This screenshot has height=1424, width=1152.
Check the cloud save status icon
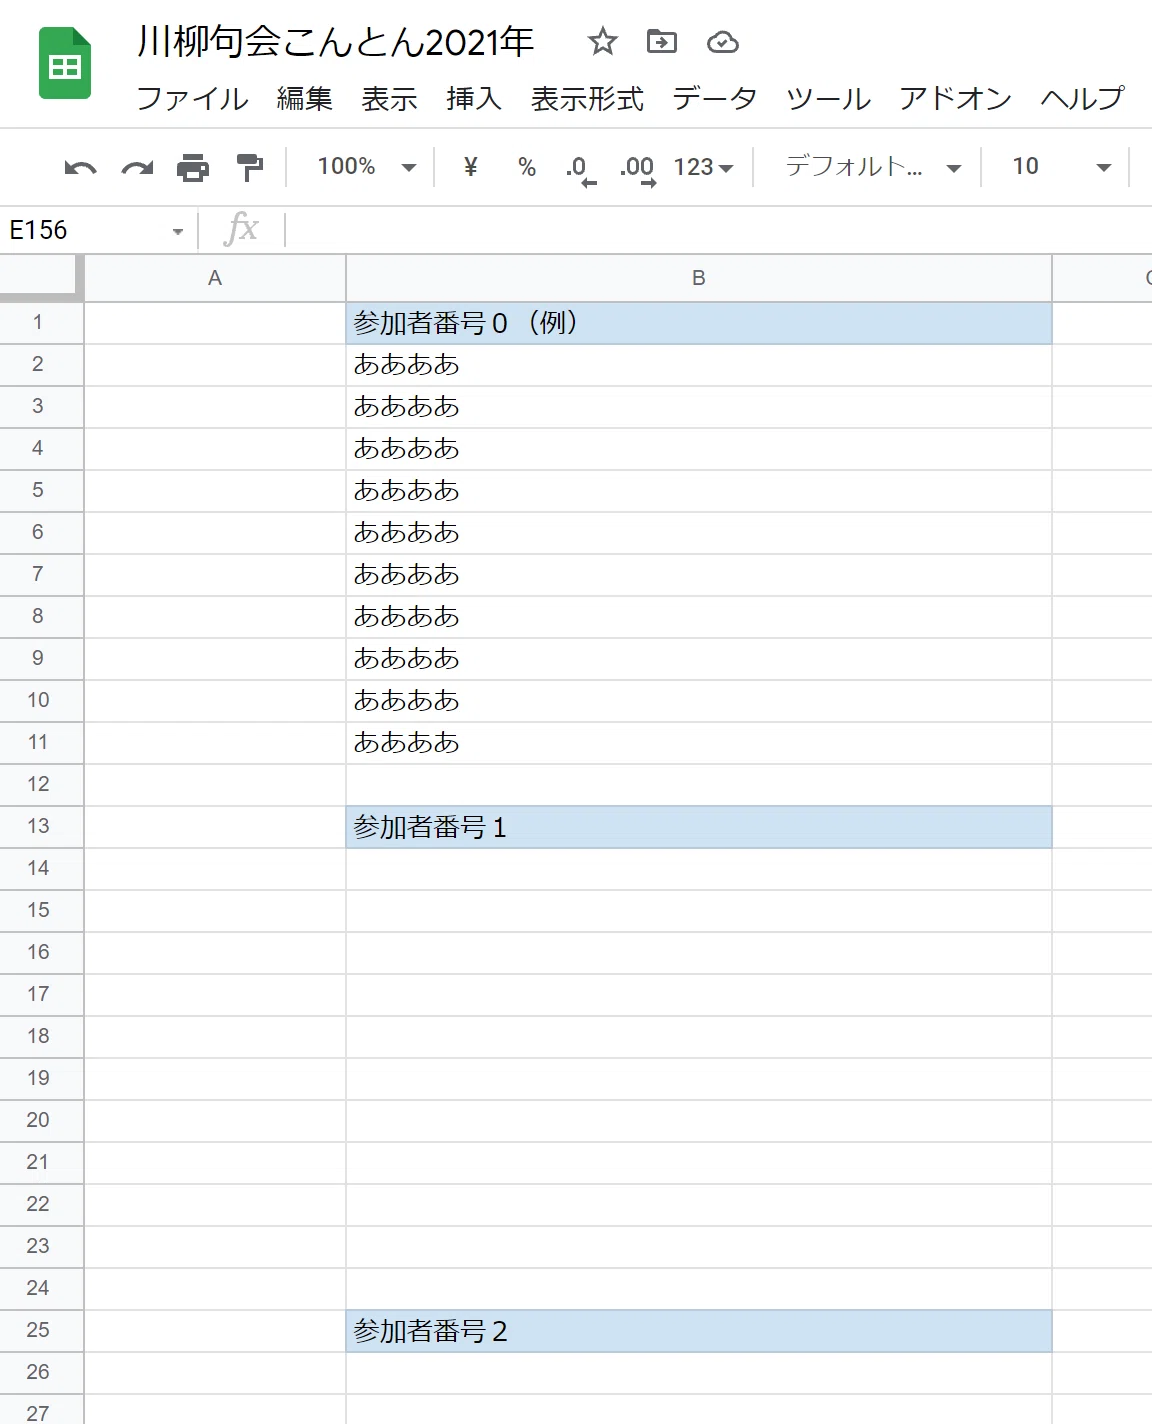point(722,42)
